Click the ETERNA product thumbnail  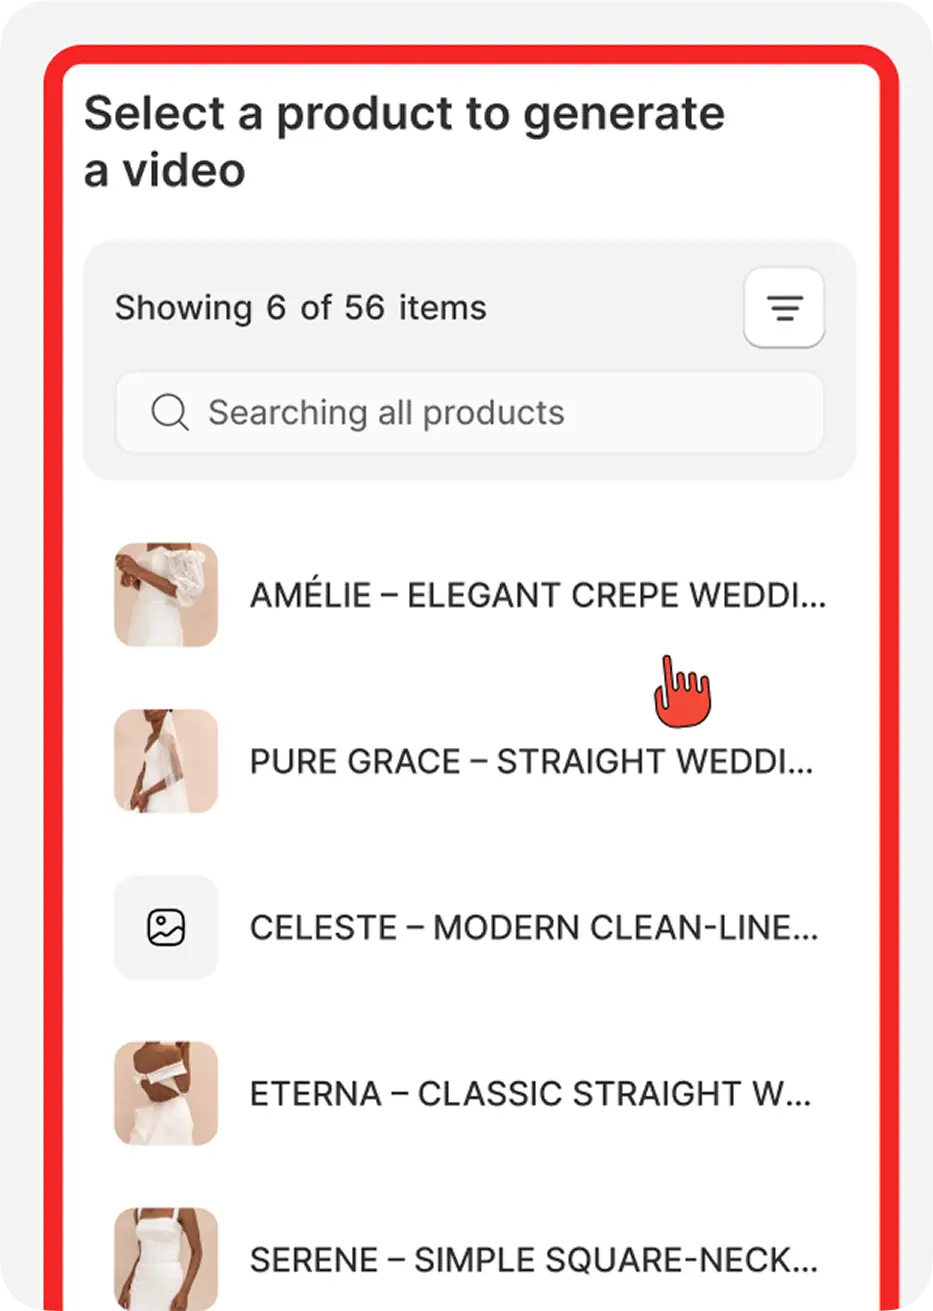tap(166, 1093)
